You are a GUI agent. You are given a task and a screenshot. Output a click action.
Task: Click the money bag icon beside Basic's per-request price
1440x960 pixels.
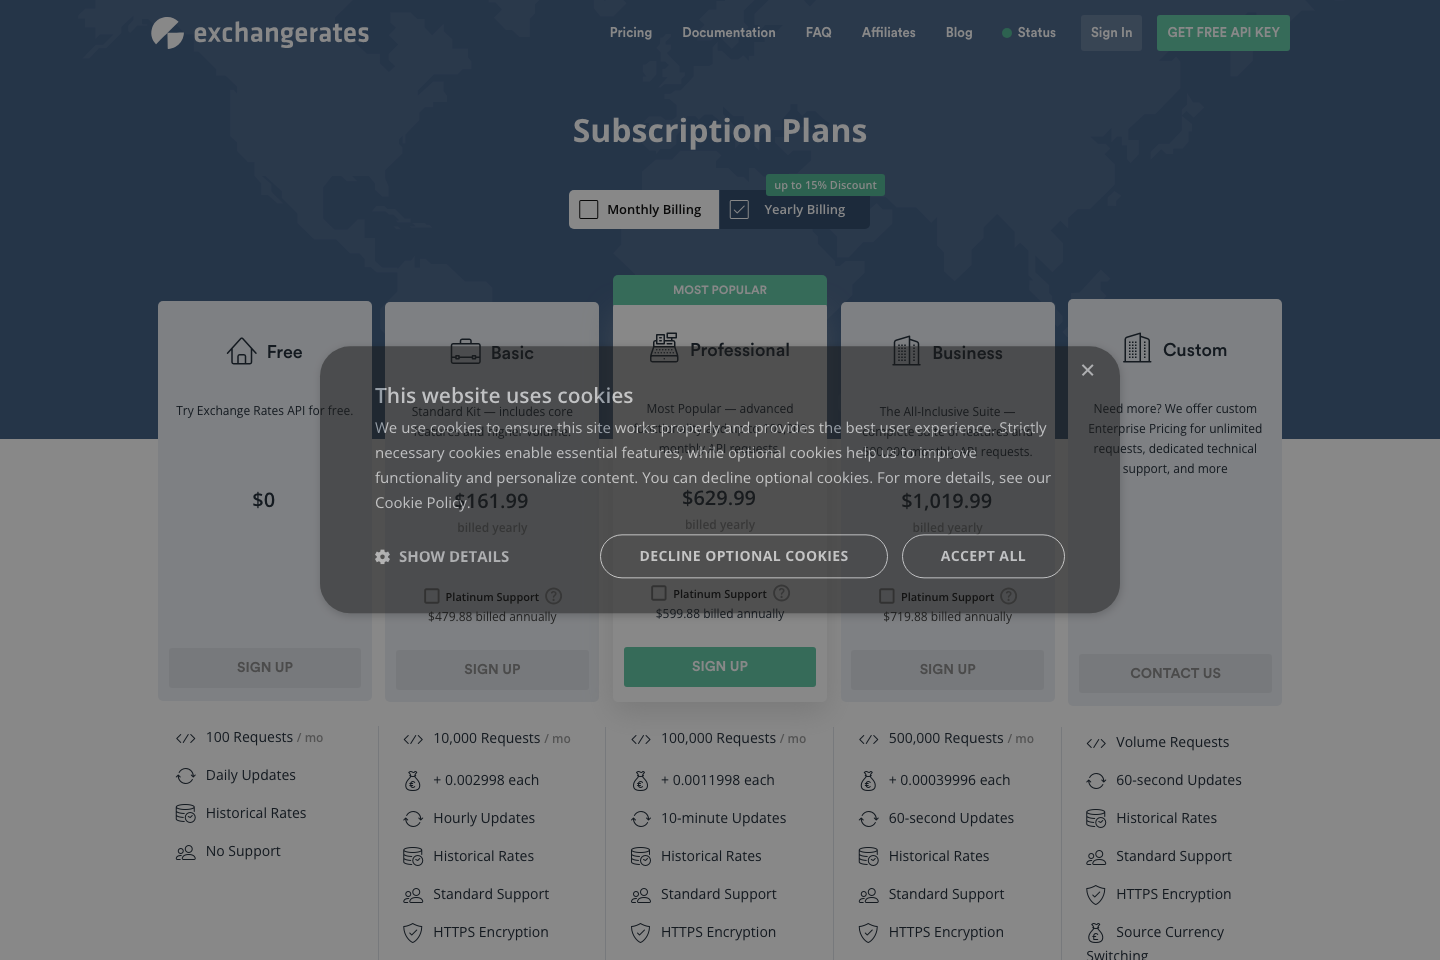(413, 780)
